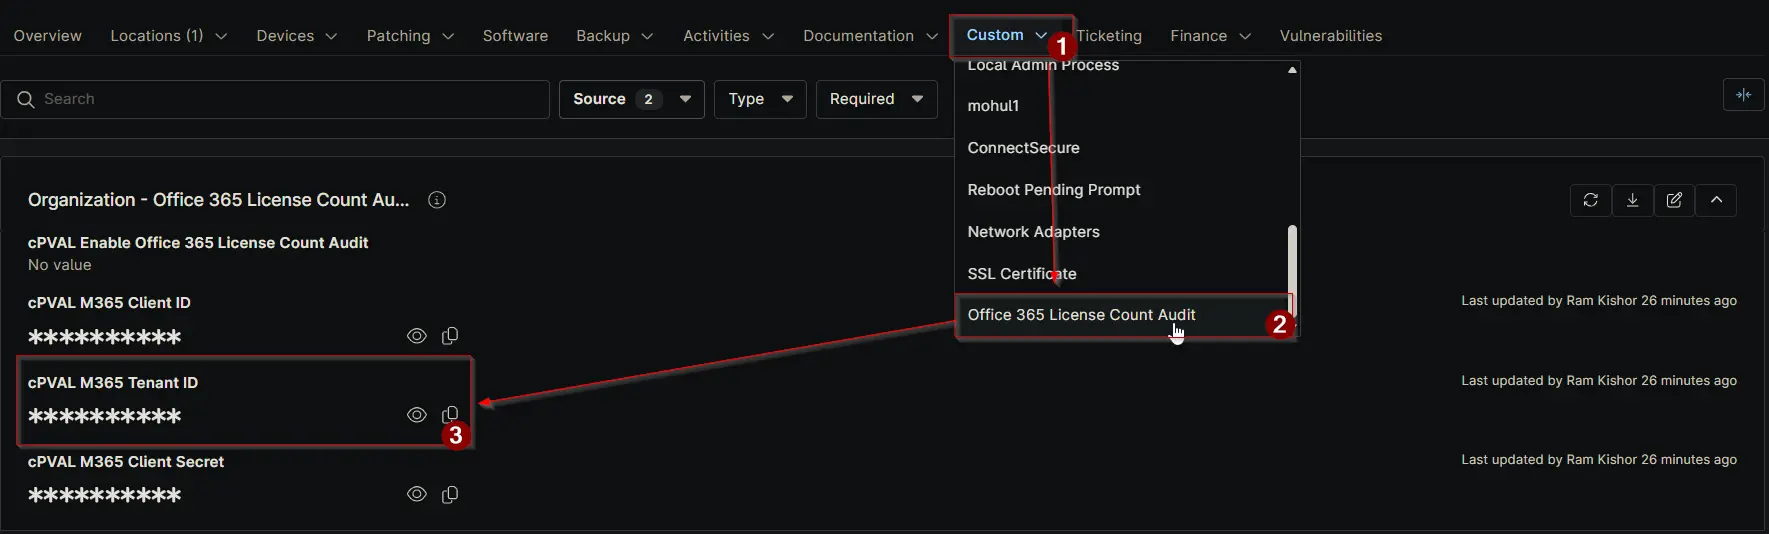The image size is (1769, 534).
Task: Open the Type filter dropdown
Action: point(759,99)
